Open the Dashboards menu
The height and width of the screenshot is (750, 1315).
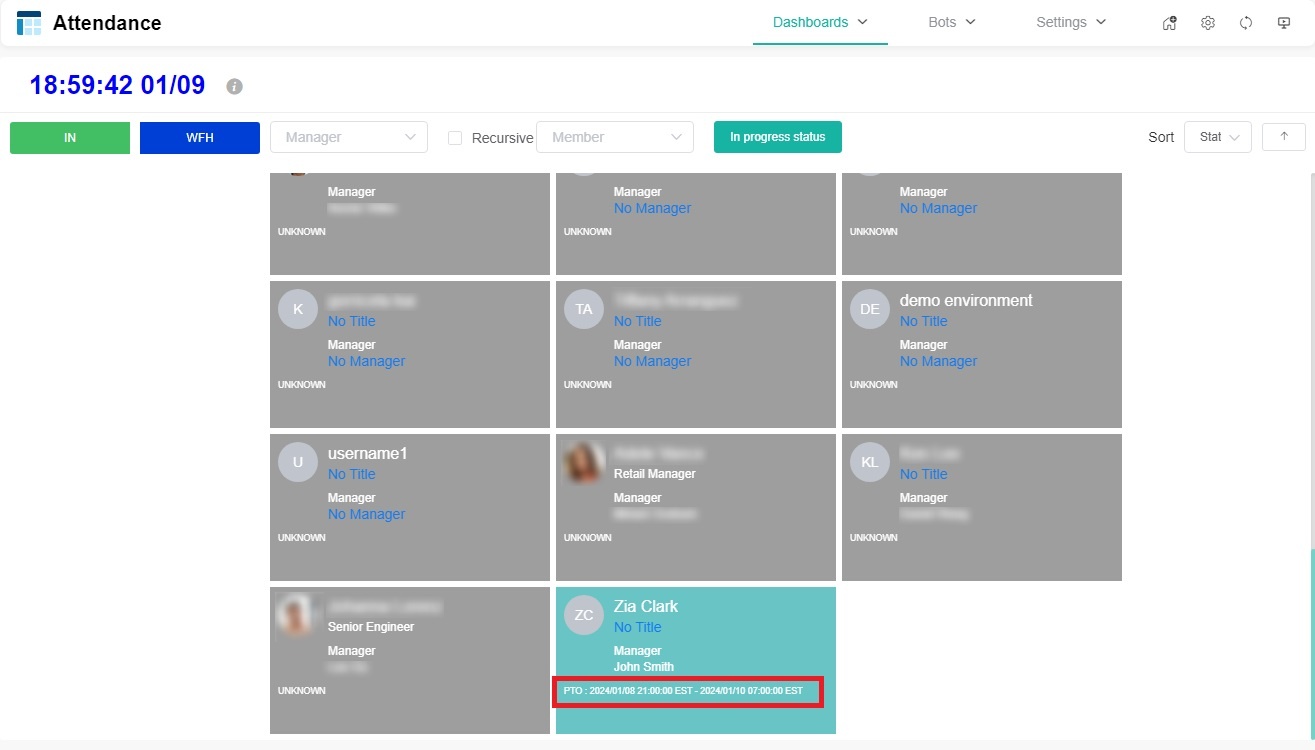coord(820,22)
